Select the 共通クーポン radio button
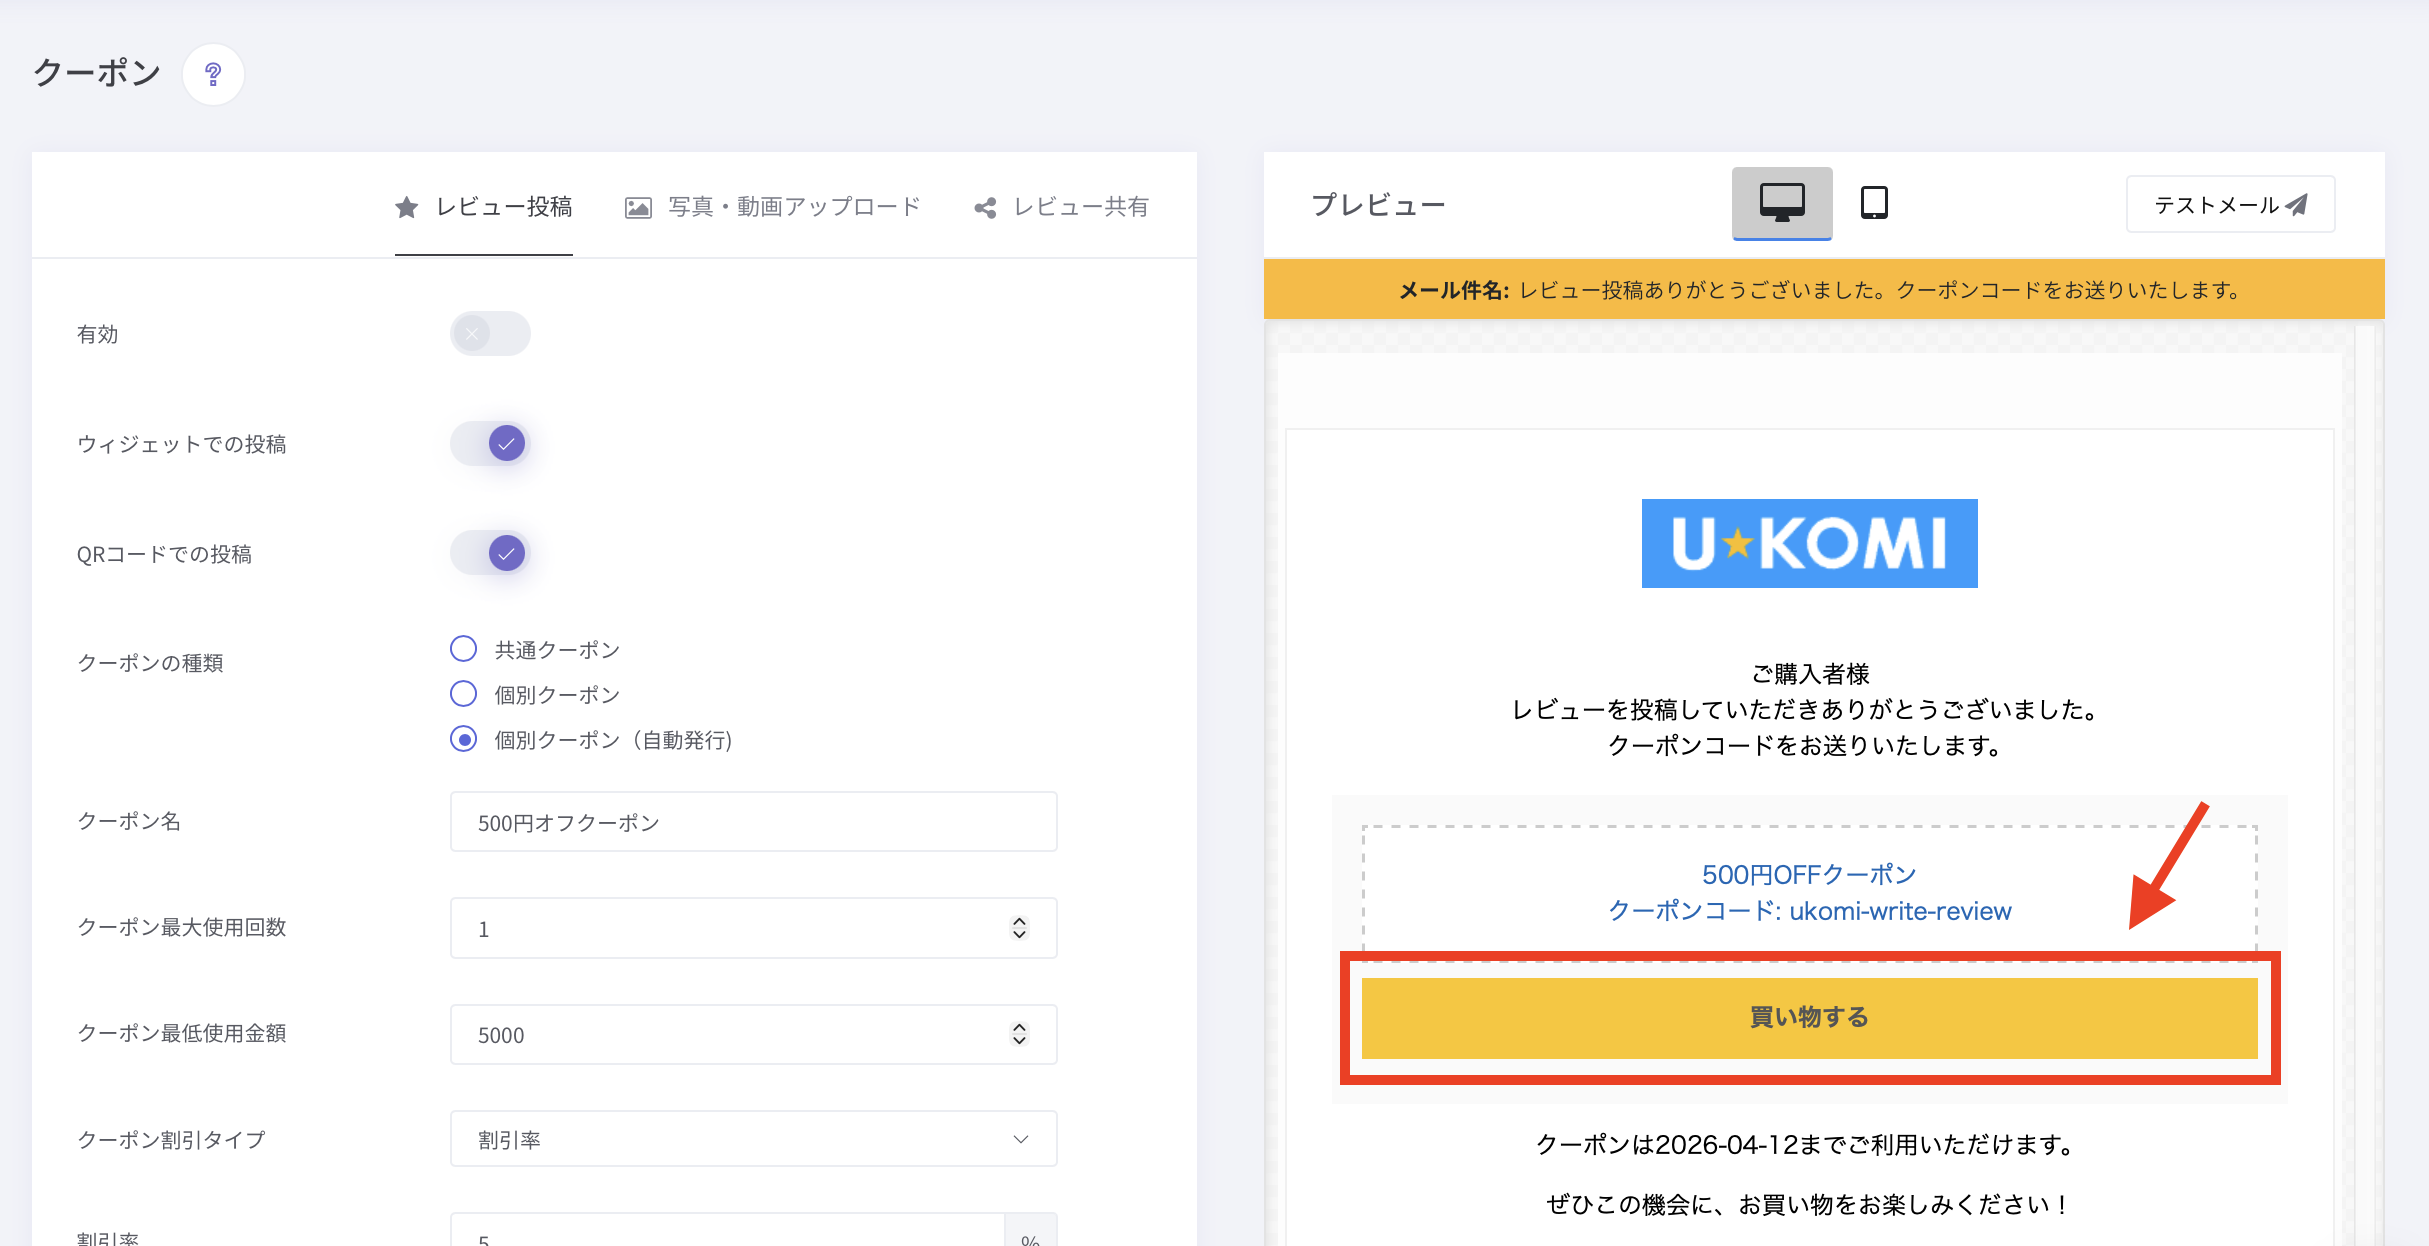The width and height of the screenshot is (2429, 1246). 463,649
